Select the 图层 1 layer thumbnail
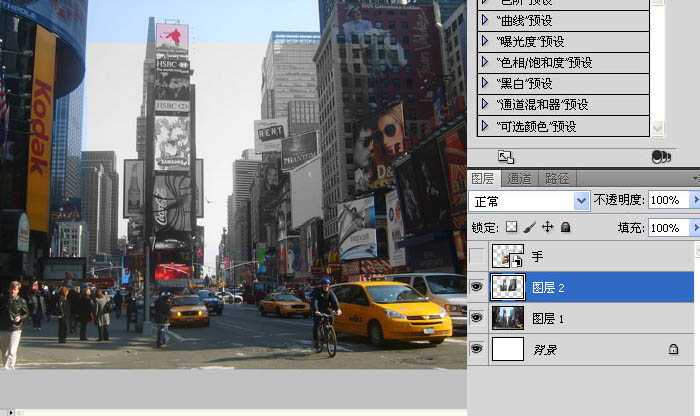This screenshot has height=416, width=700. click(x=508, y=319)
